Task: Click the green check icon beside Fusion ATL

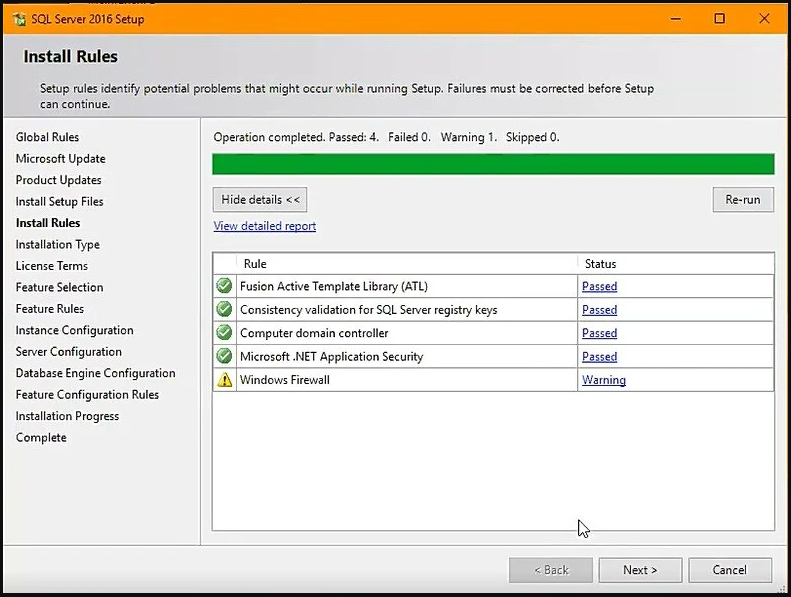Action: coord(224,286)
